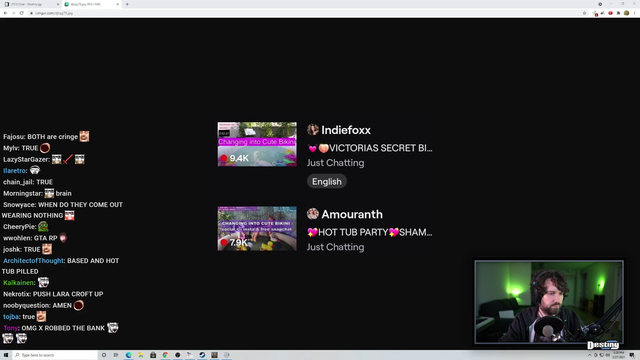Image resolution: width=640 pixels, height=360 pixels.
Task: Click the username Tony in chat
Action: [11, 328]
